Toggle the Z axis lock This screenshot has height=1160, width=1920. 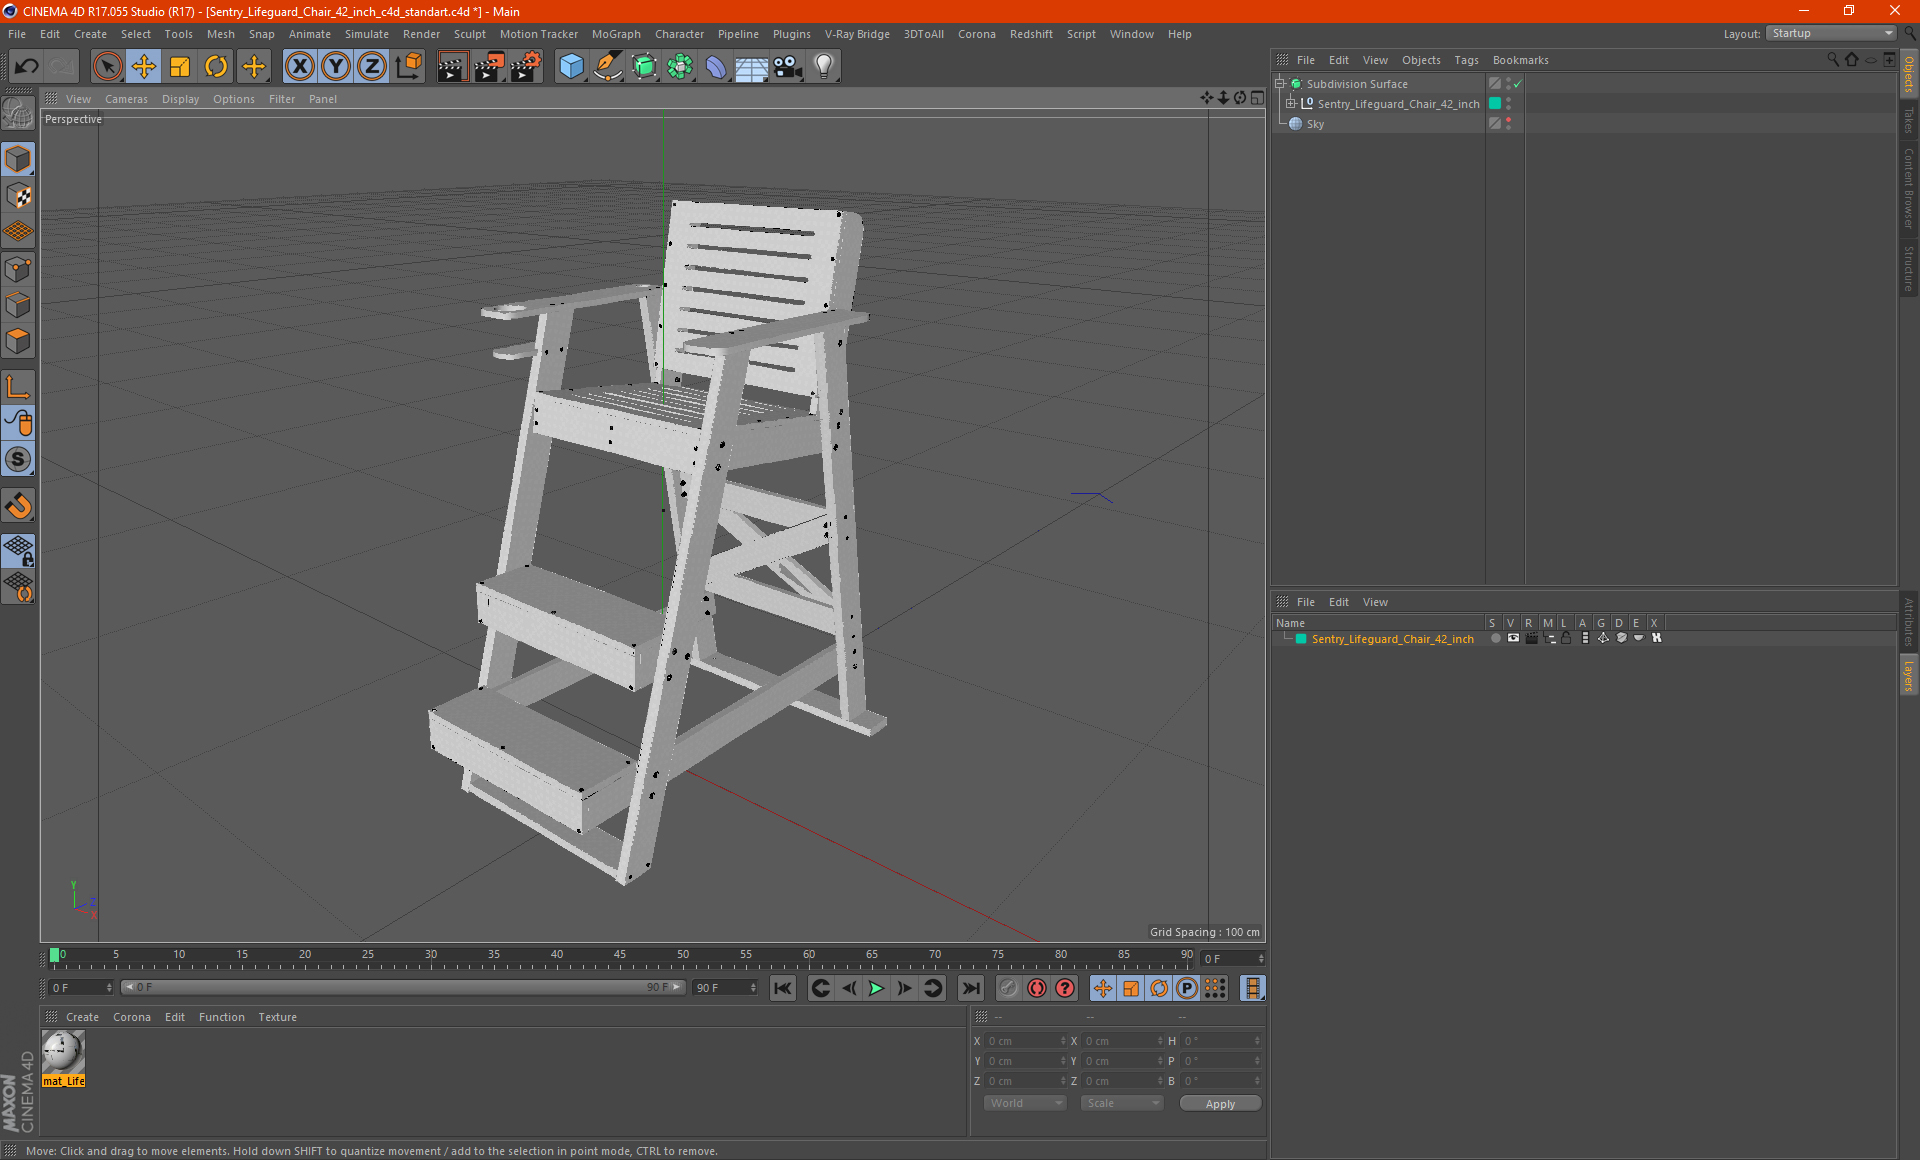pyautogui.click(x=372, y=67)
